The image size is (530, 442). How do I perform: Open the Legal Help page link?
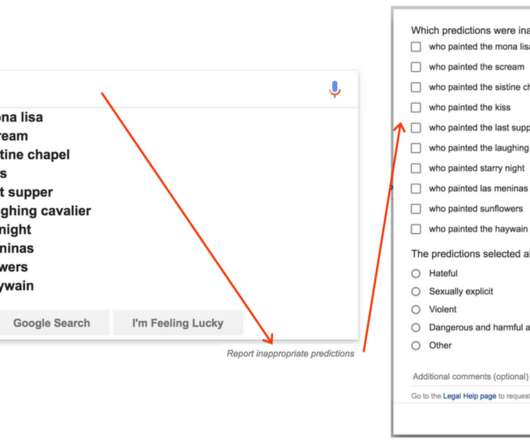pyautogui.click(x=469, y=396)
